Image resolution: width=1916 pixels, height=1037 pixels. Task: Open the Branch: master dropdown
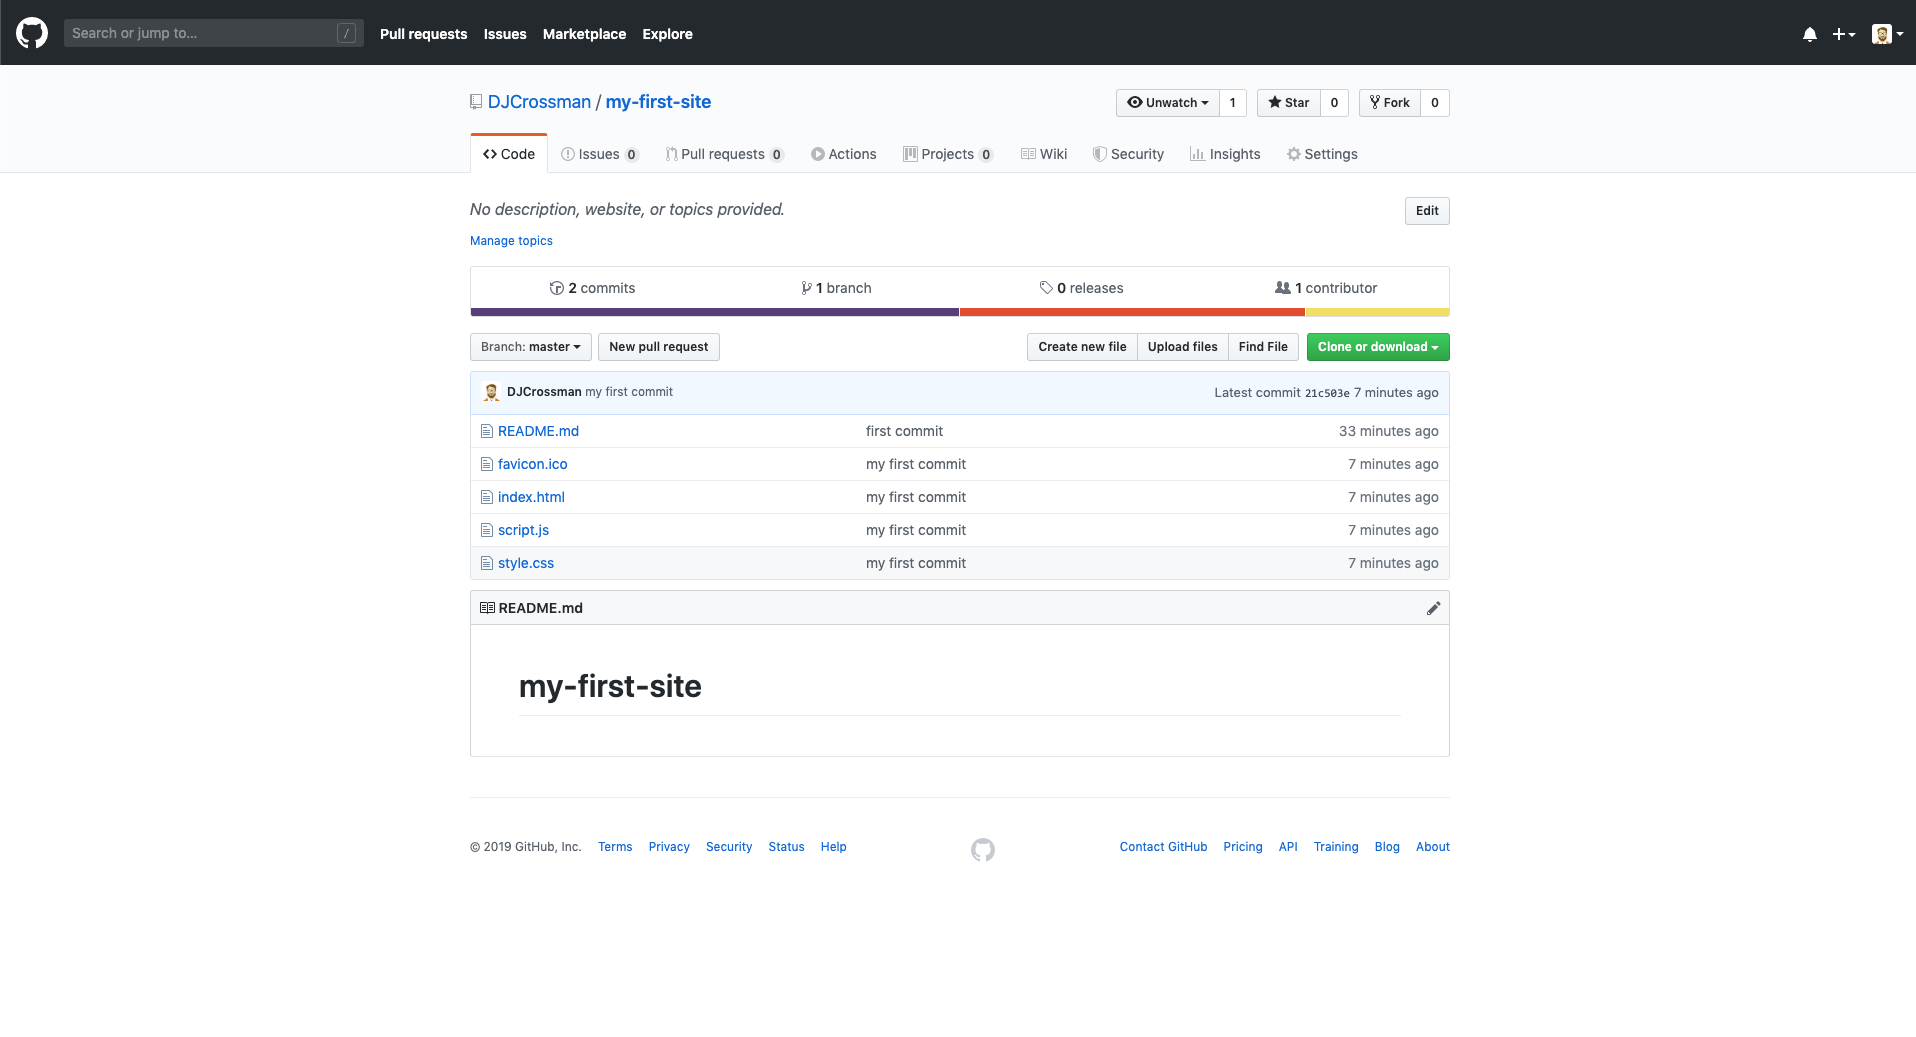pos(531,347)
